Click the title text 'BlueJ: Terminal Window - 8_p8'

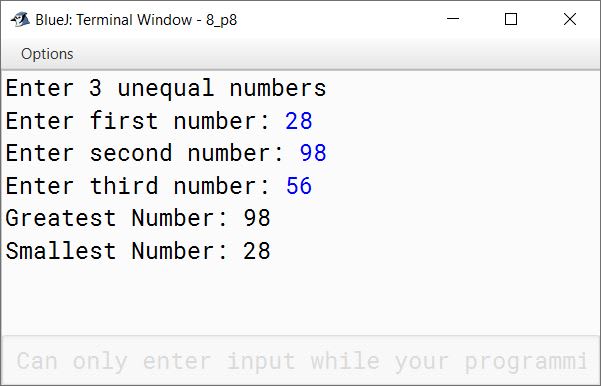(x=136, y=20)
